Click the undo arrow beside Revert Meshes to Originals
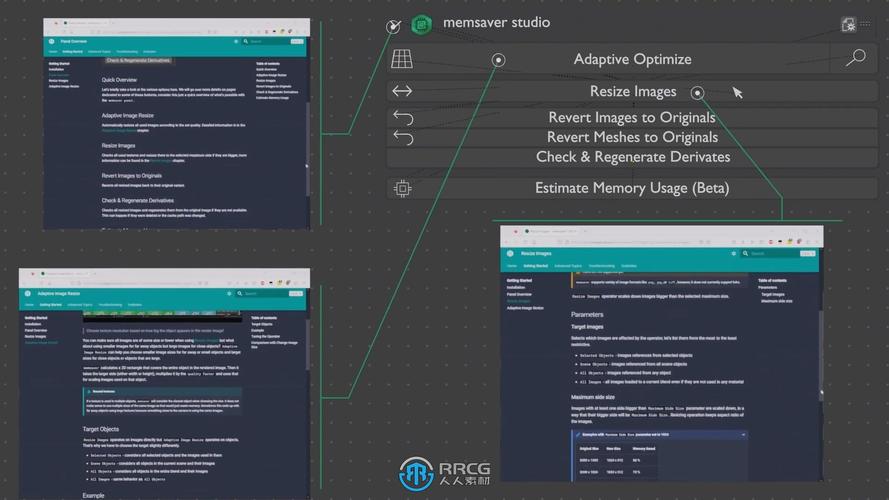This screenshot has height=500, width=889. 403,137
